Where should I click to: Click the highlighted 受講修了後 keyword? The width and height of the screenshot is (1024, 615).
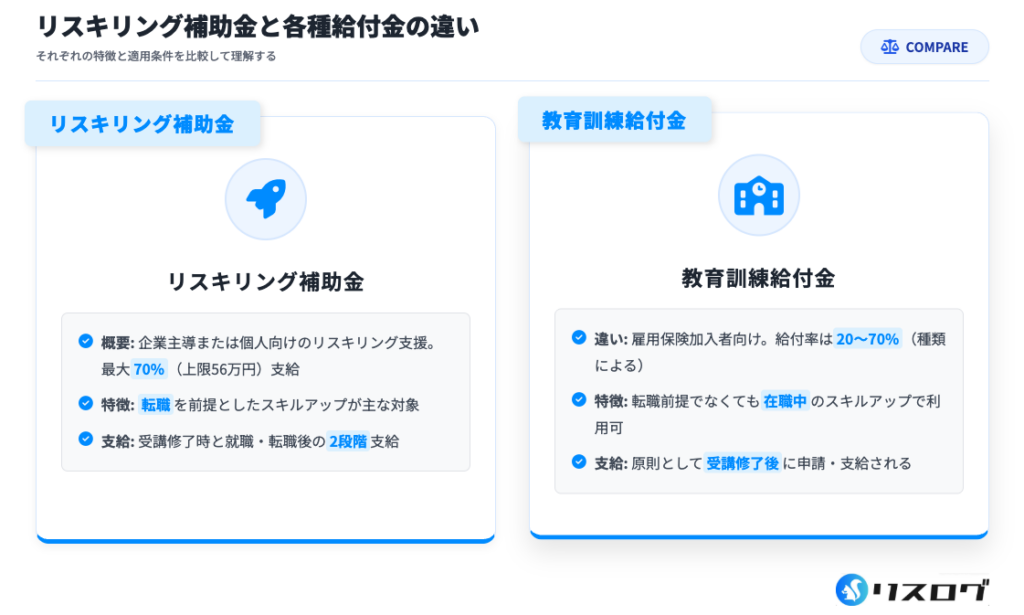(x=743, y=463)
